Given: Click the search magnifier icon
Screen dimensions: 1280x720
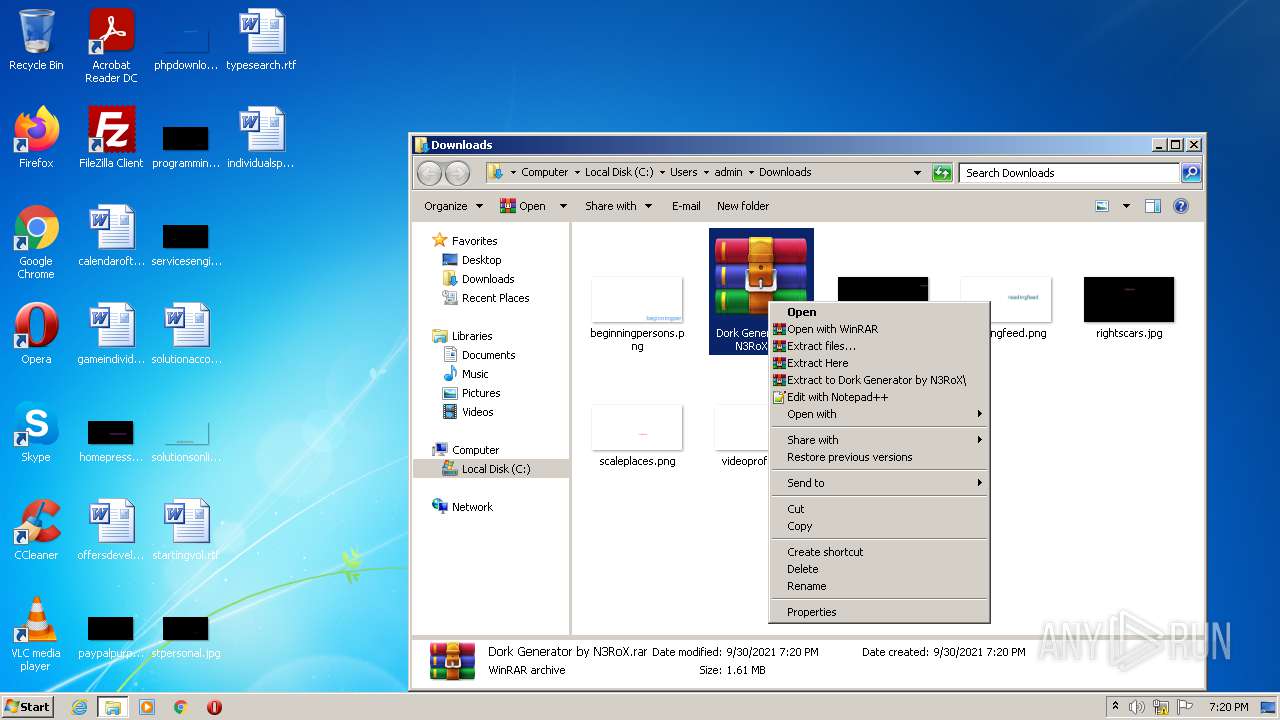Looking at the screenshot, I should [x=1190, y=173].
